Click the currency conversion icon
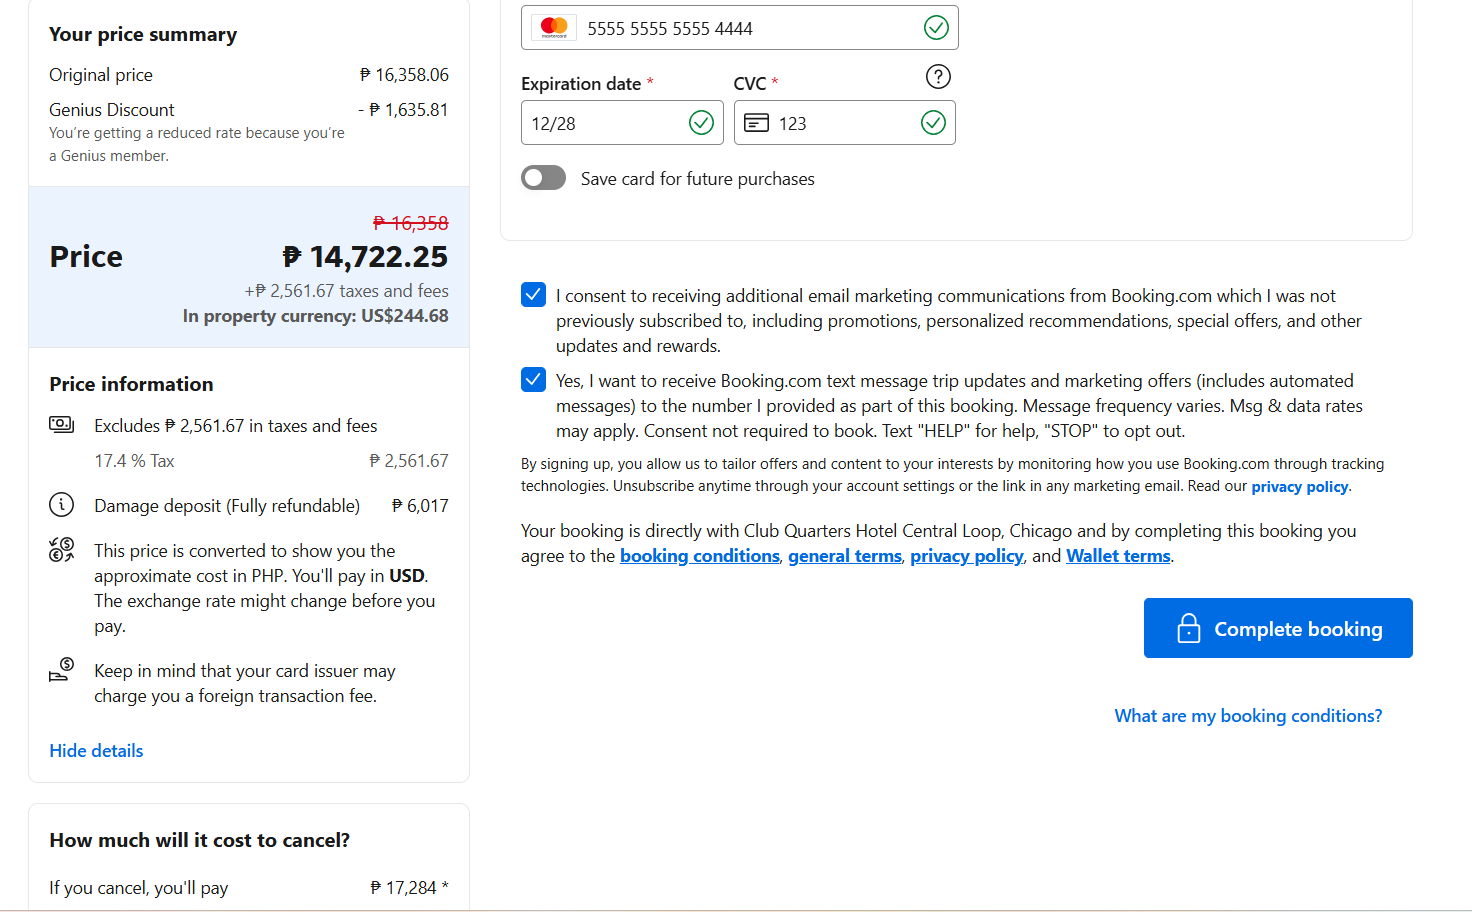1472x912 pixels. [62, 550]
